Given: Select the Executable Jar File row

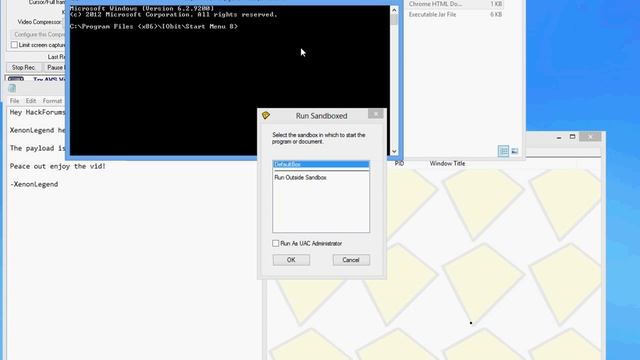Looking at the screenshot, I should click(455, 14).
